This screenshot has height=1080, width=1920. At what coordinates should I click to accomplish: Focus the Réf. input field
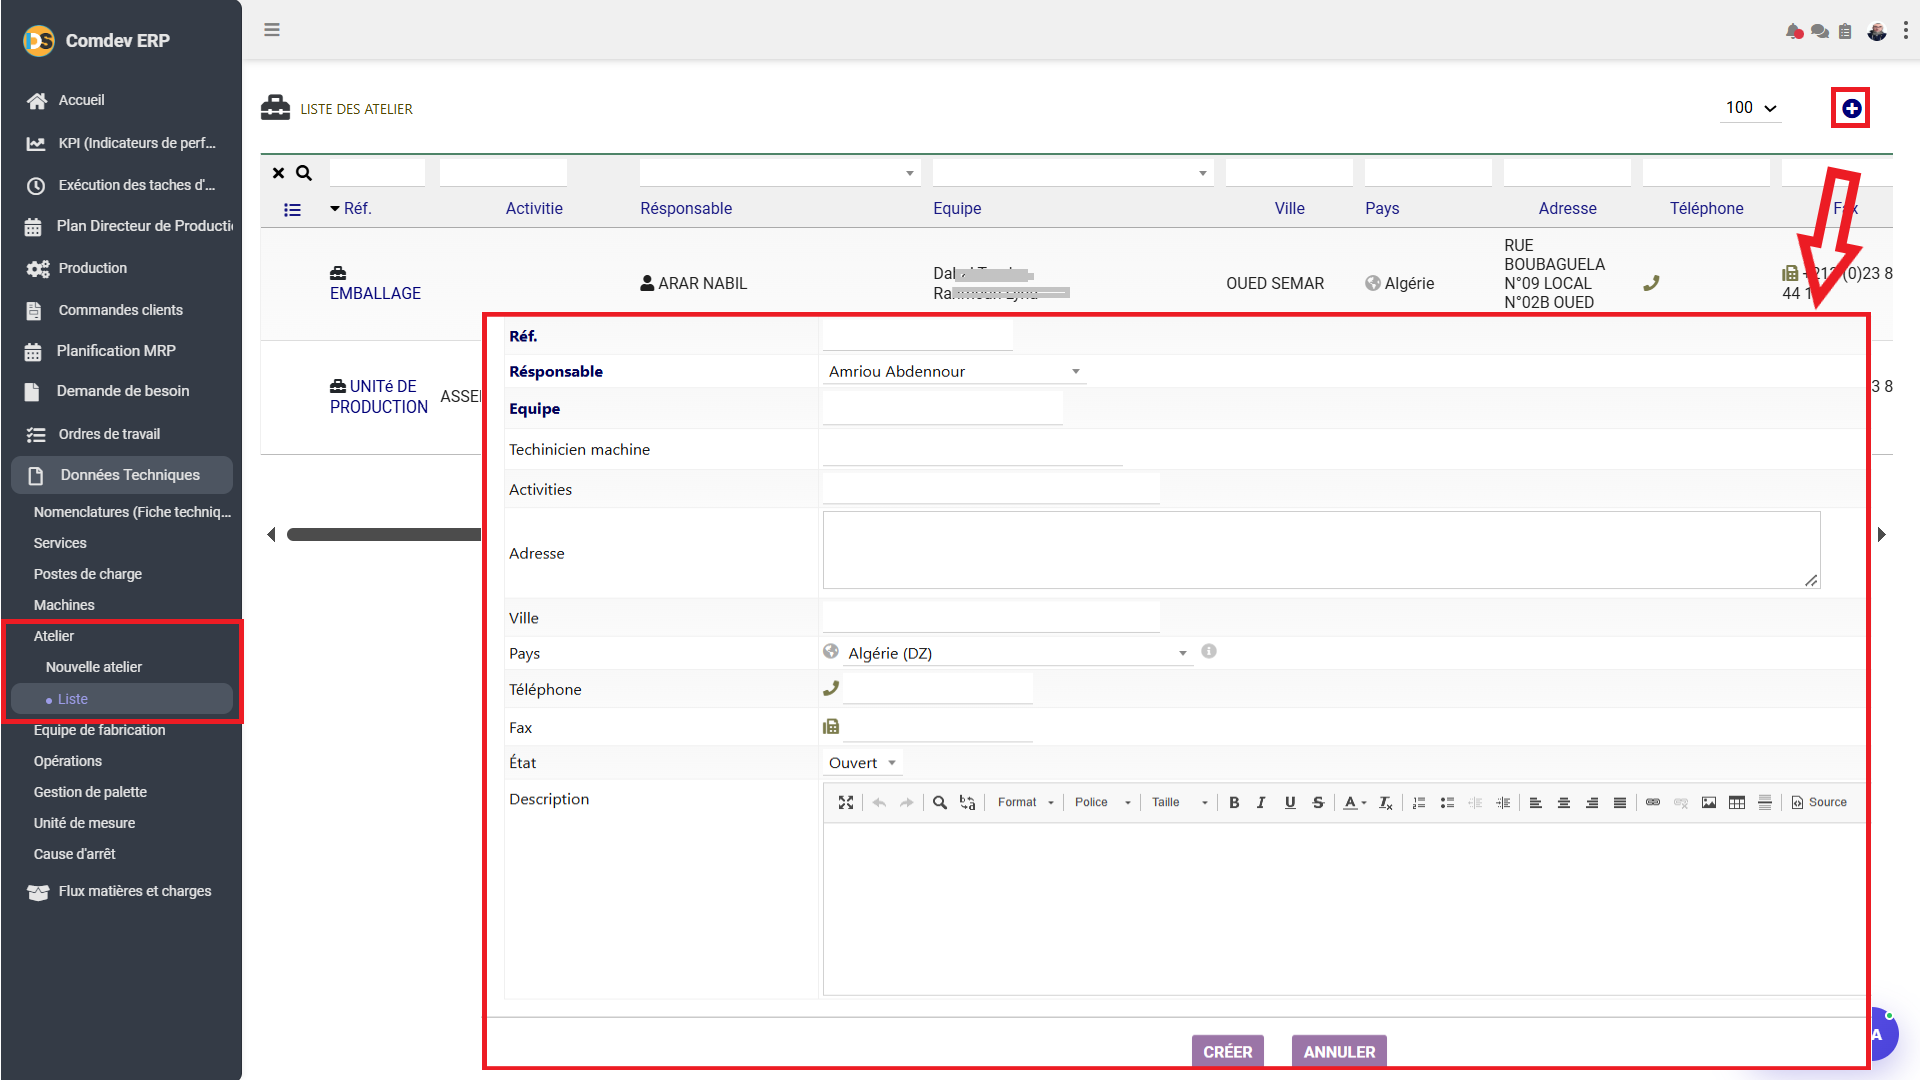click(x=918, y=336)
